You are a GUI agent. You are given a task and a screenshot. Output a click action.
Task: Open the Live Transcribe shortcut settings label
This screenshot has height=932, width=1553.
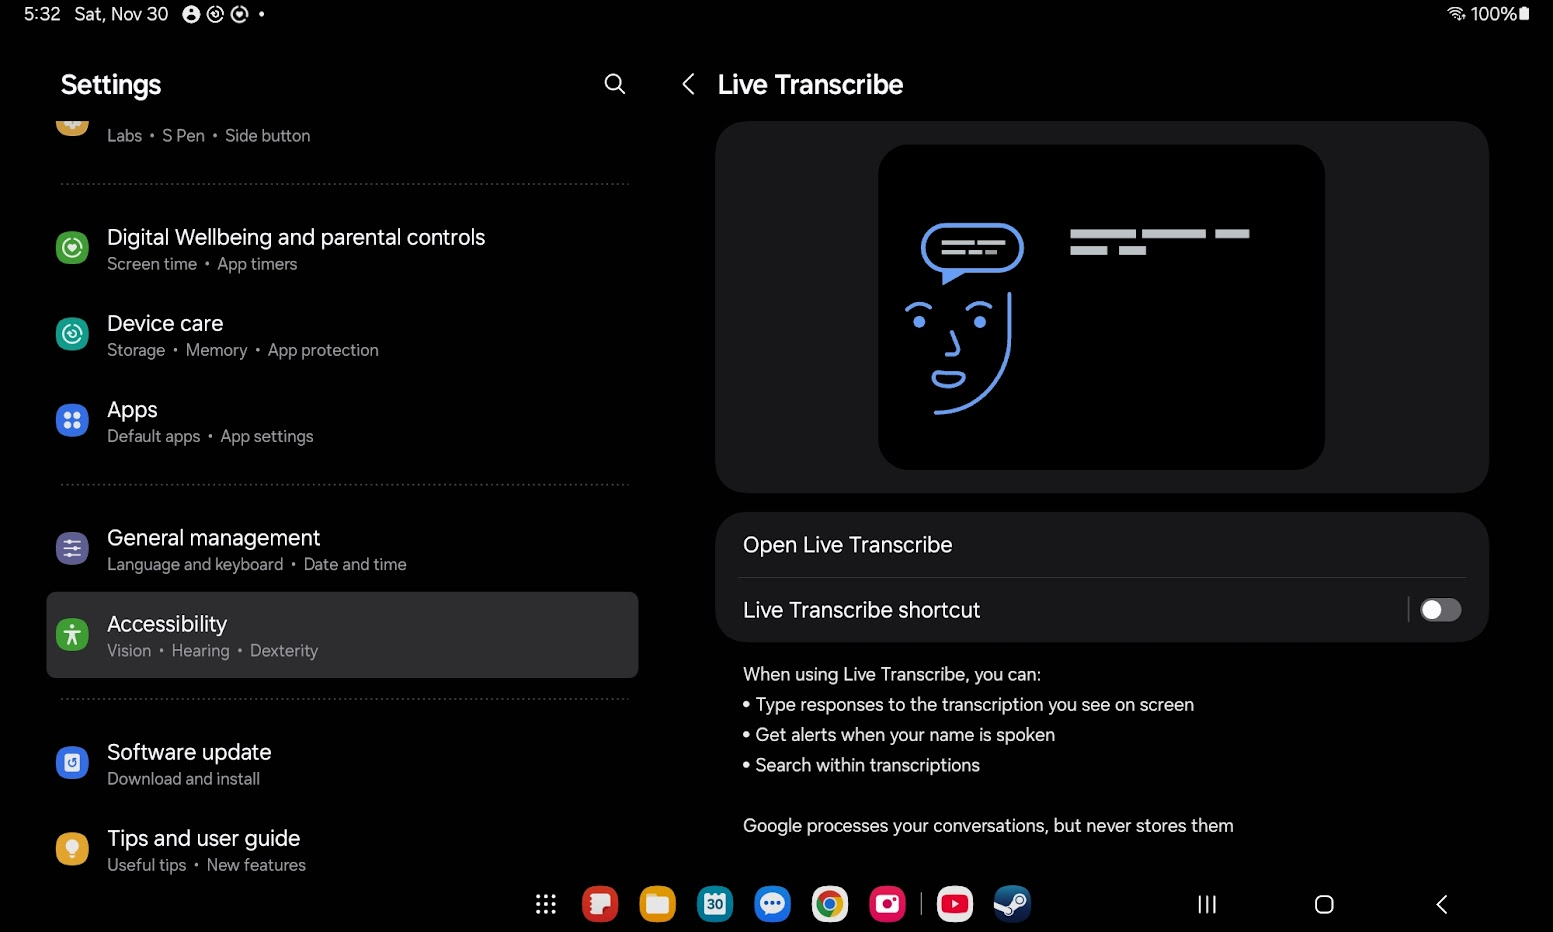click(x=861, y=610)
